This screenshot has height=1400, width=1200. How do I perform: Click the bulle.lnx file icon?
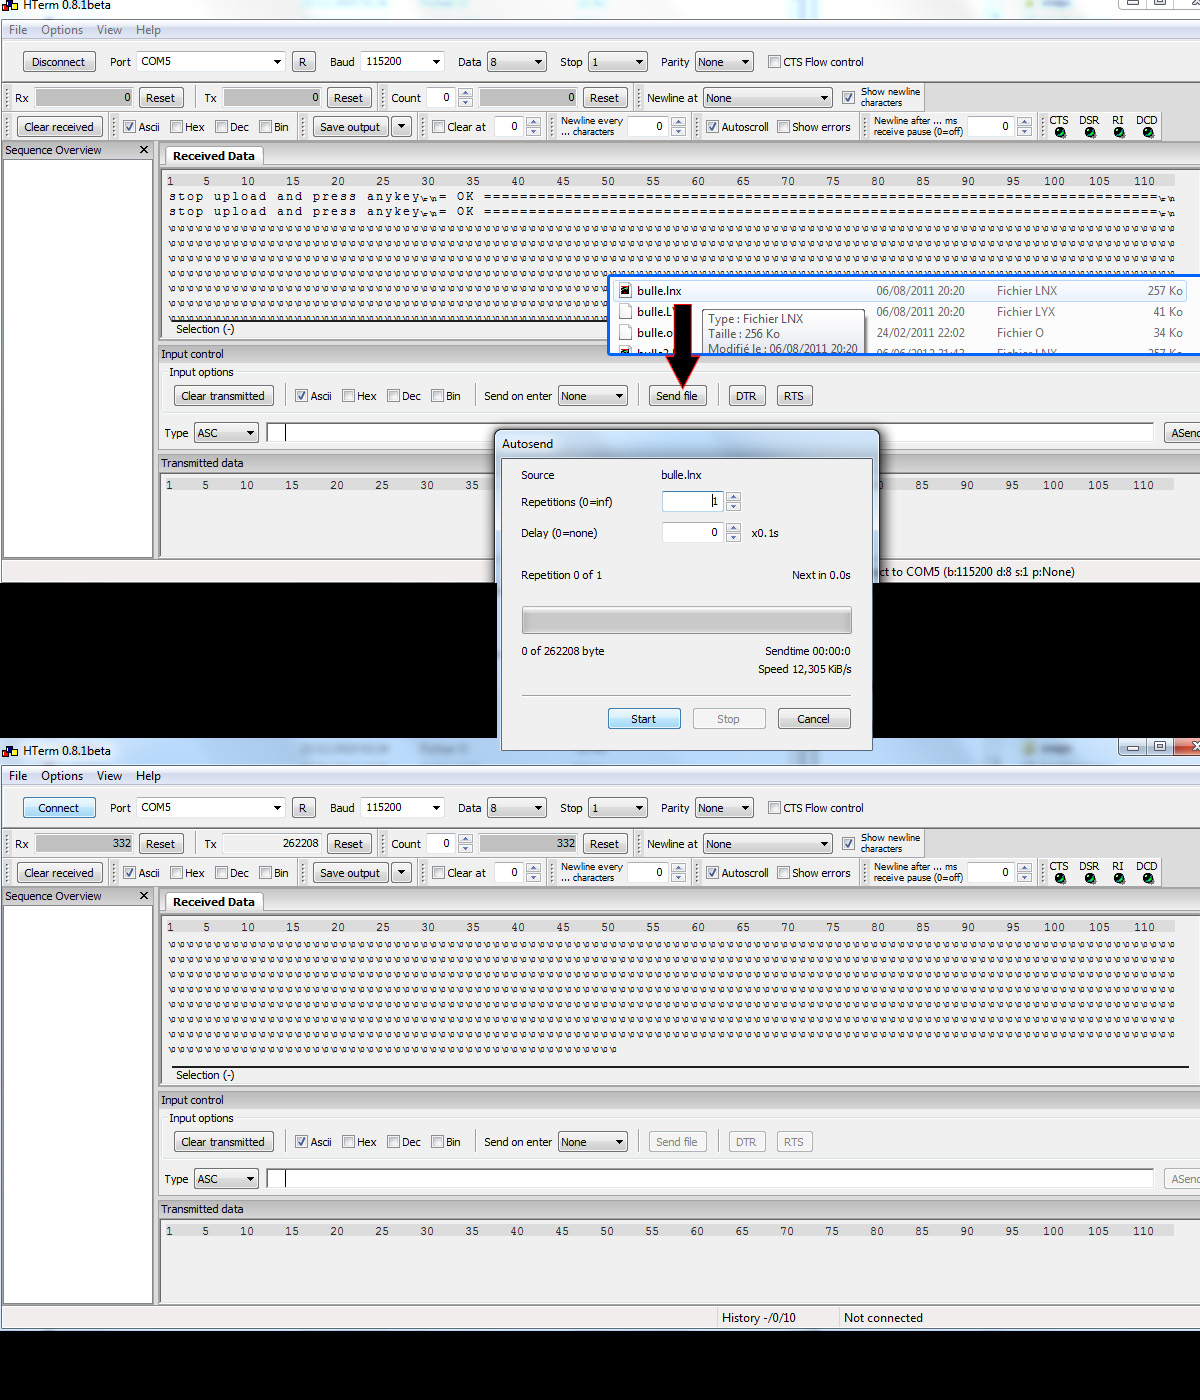pos(625,291)
